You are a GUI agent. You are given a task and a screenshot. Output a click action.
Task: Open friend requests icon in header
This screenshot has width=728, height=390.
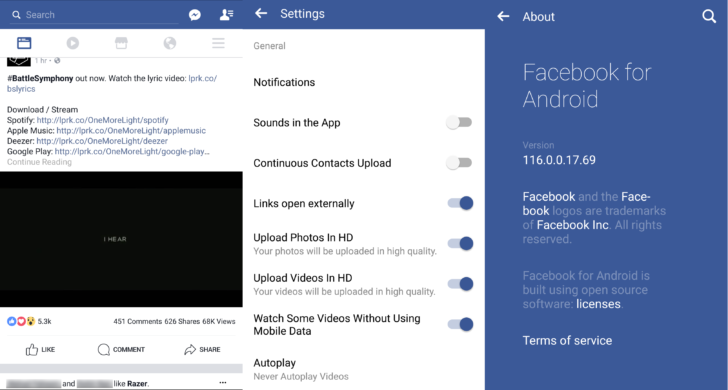(226, 15)
